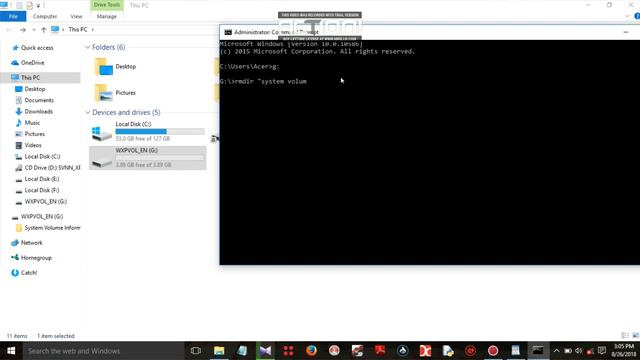This screenshot has width=640, height=360.
Task: Show hidden system tray icons
Action: coord(556,351)
